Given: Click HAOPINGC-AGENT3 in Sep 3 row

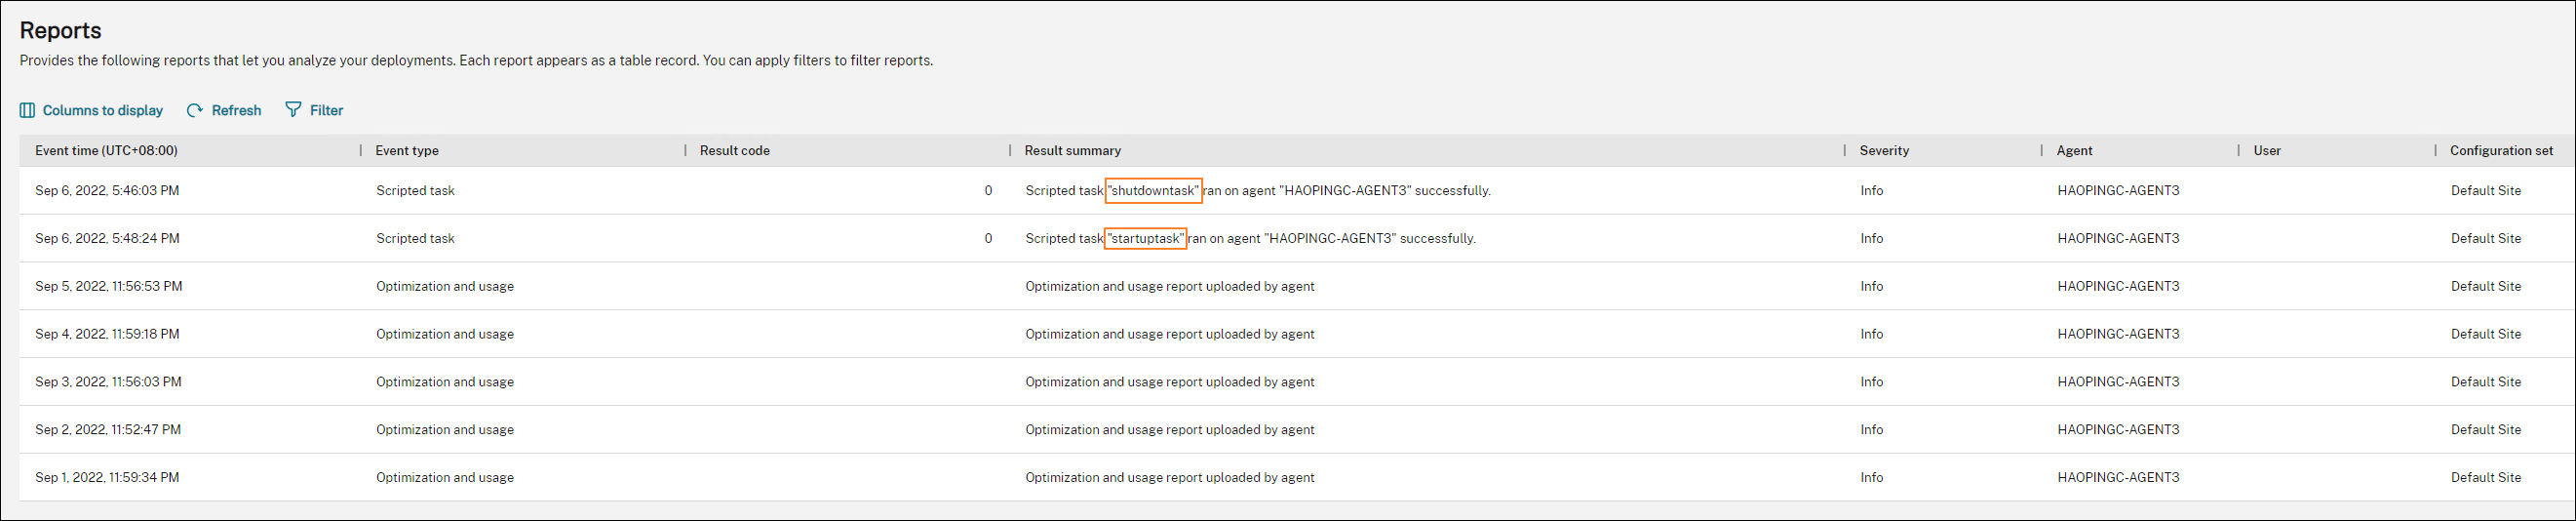Looking at the screenshot, I should tap(2118, 382).
